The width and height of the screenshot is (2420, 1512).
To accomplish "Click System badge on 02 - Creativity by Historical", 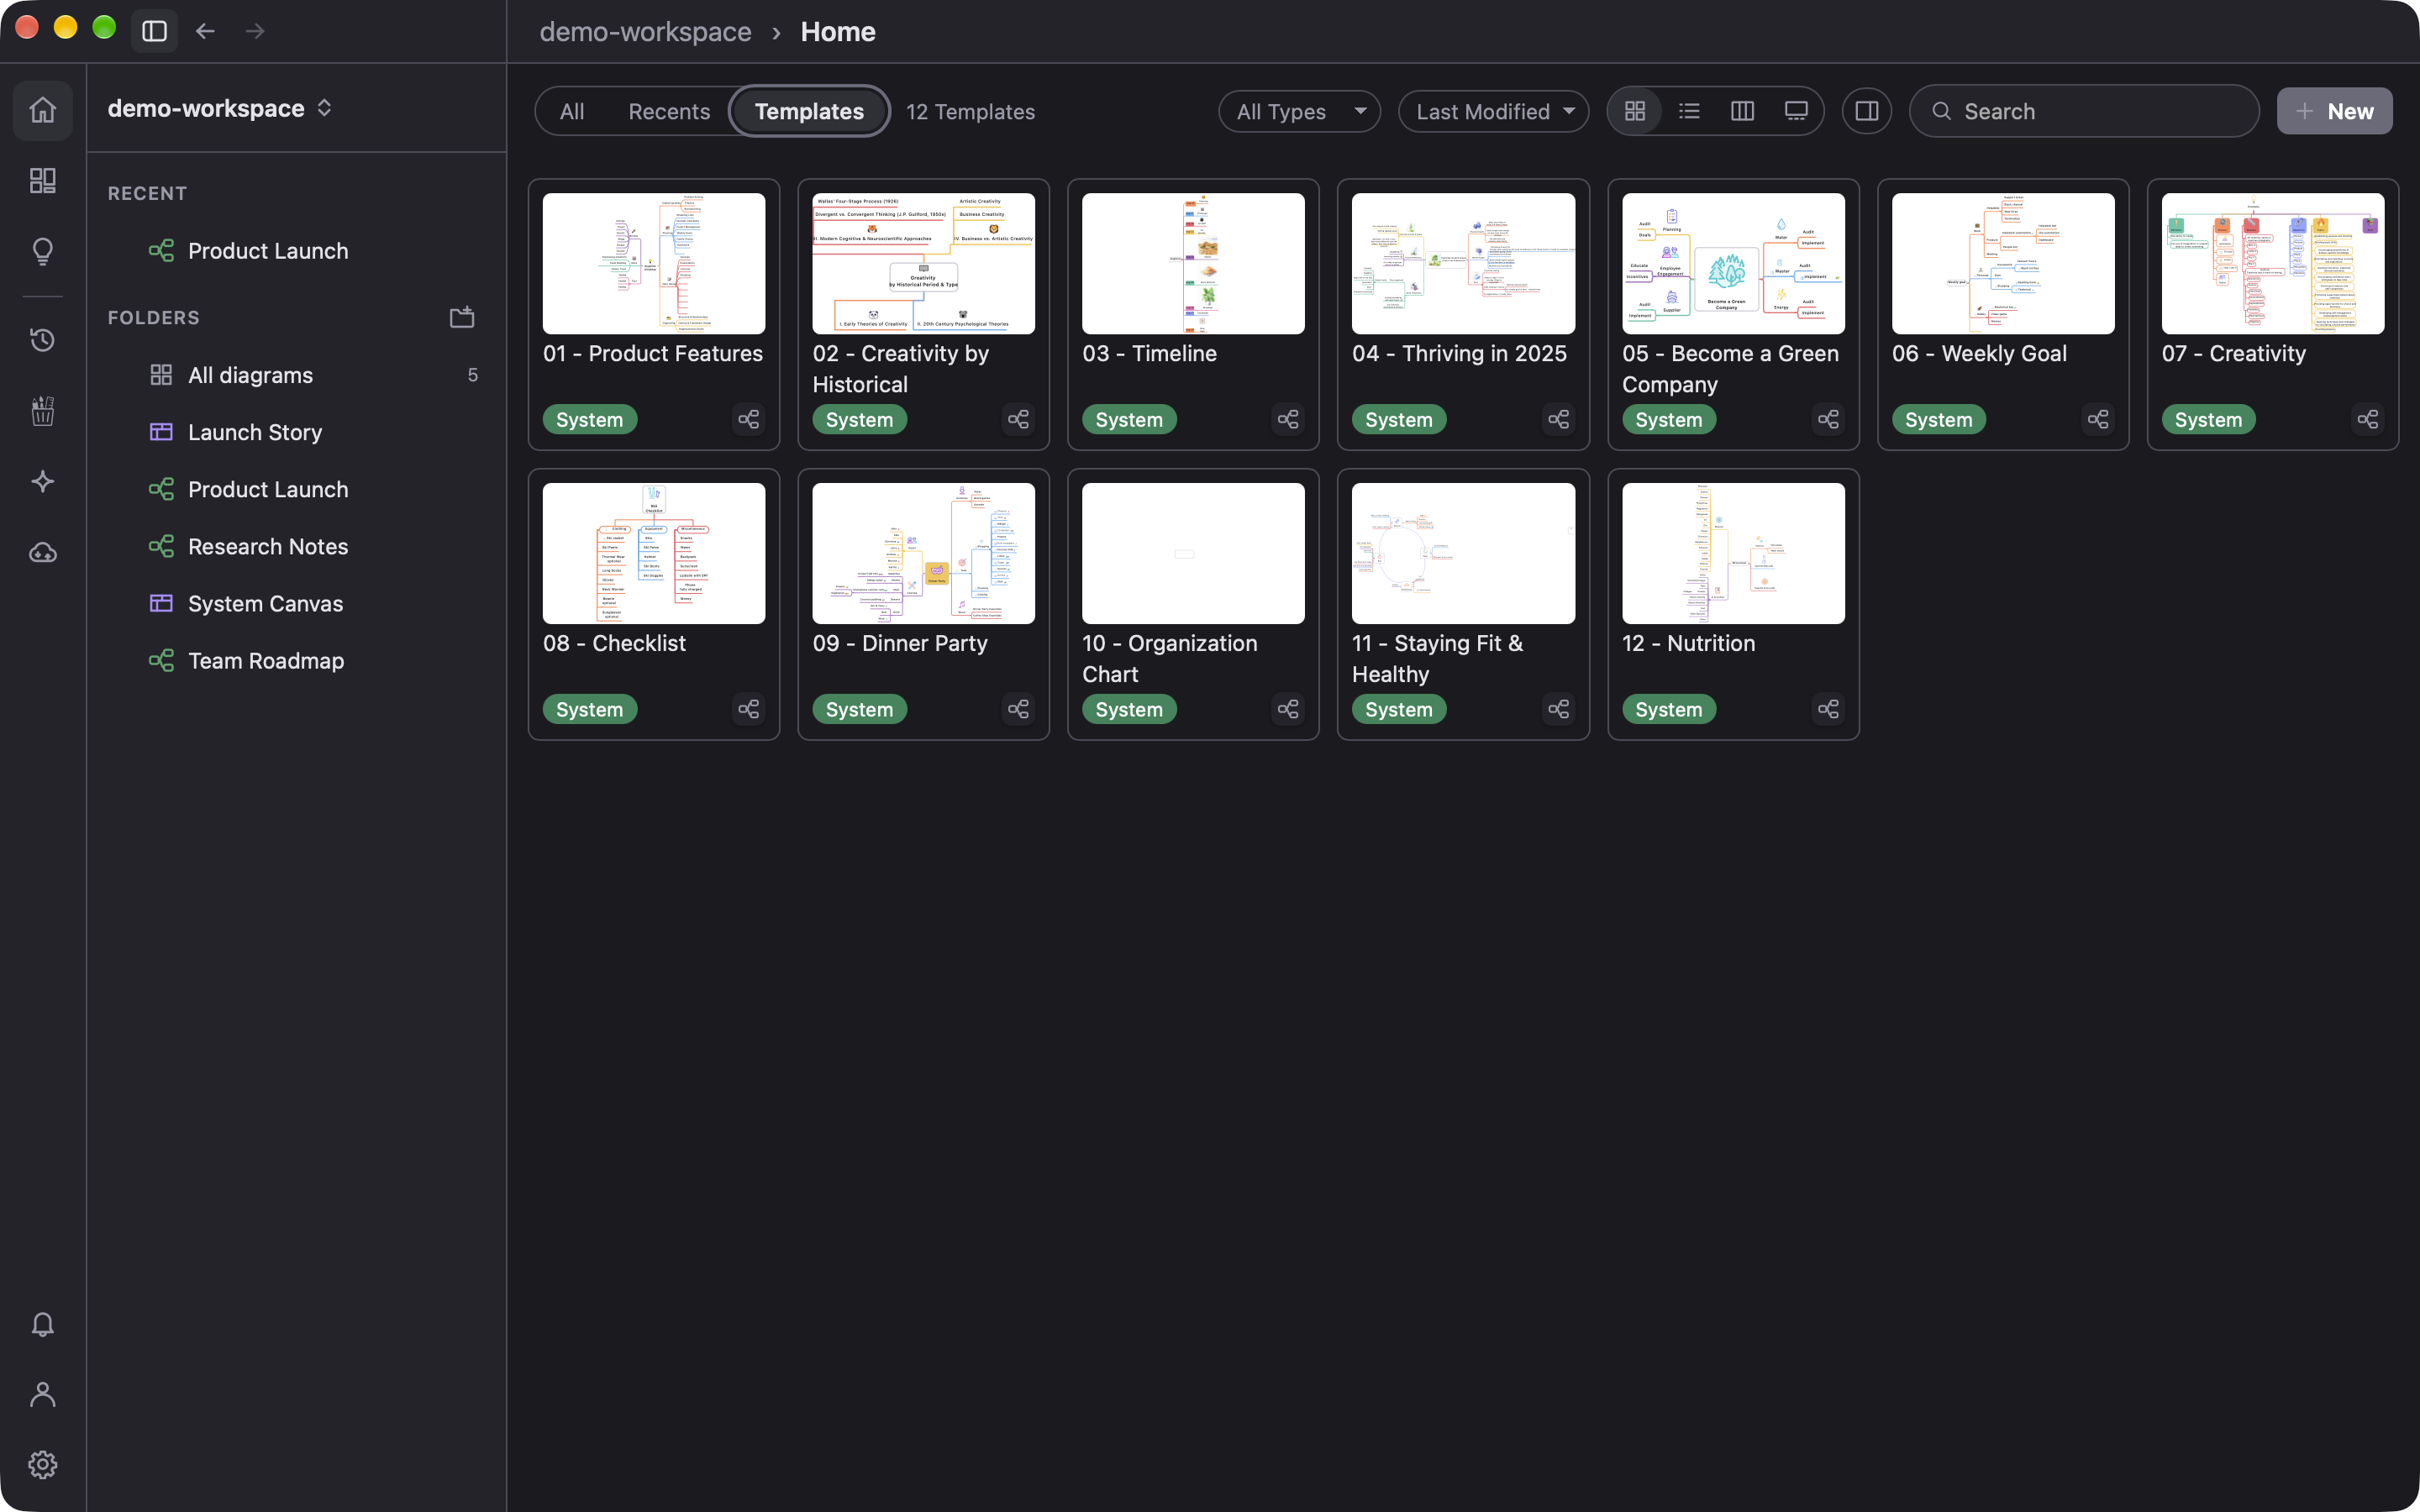I will click(x=859, y=419).
